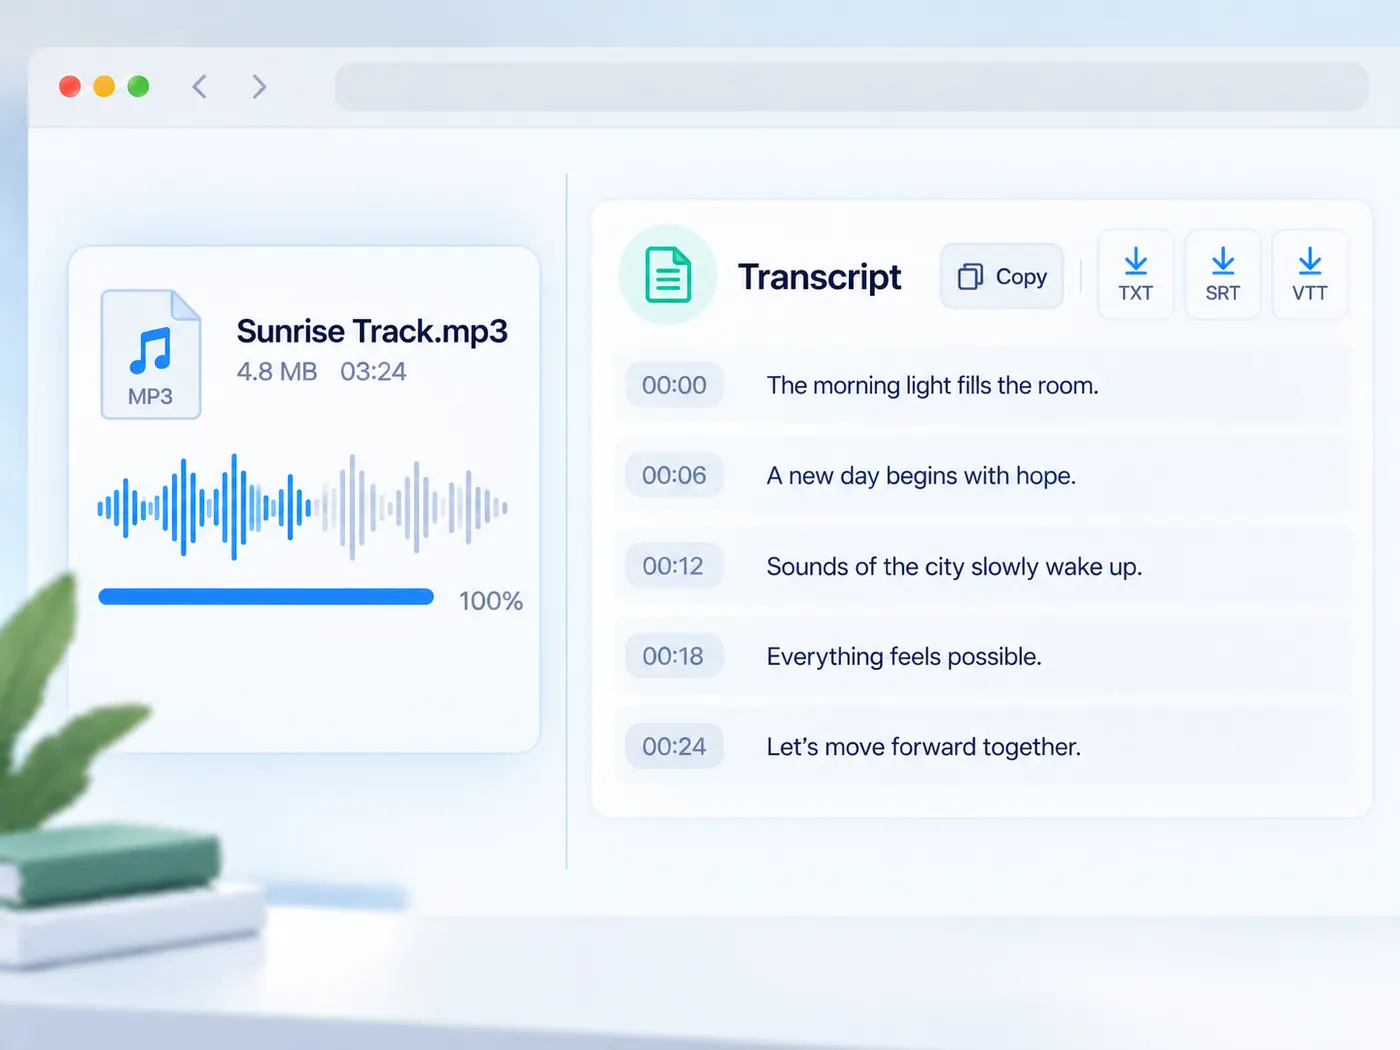This screenshot has height=1050, width=1400.
Task: Click the green transcript document icon
Action: (x=668, y=275)
